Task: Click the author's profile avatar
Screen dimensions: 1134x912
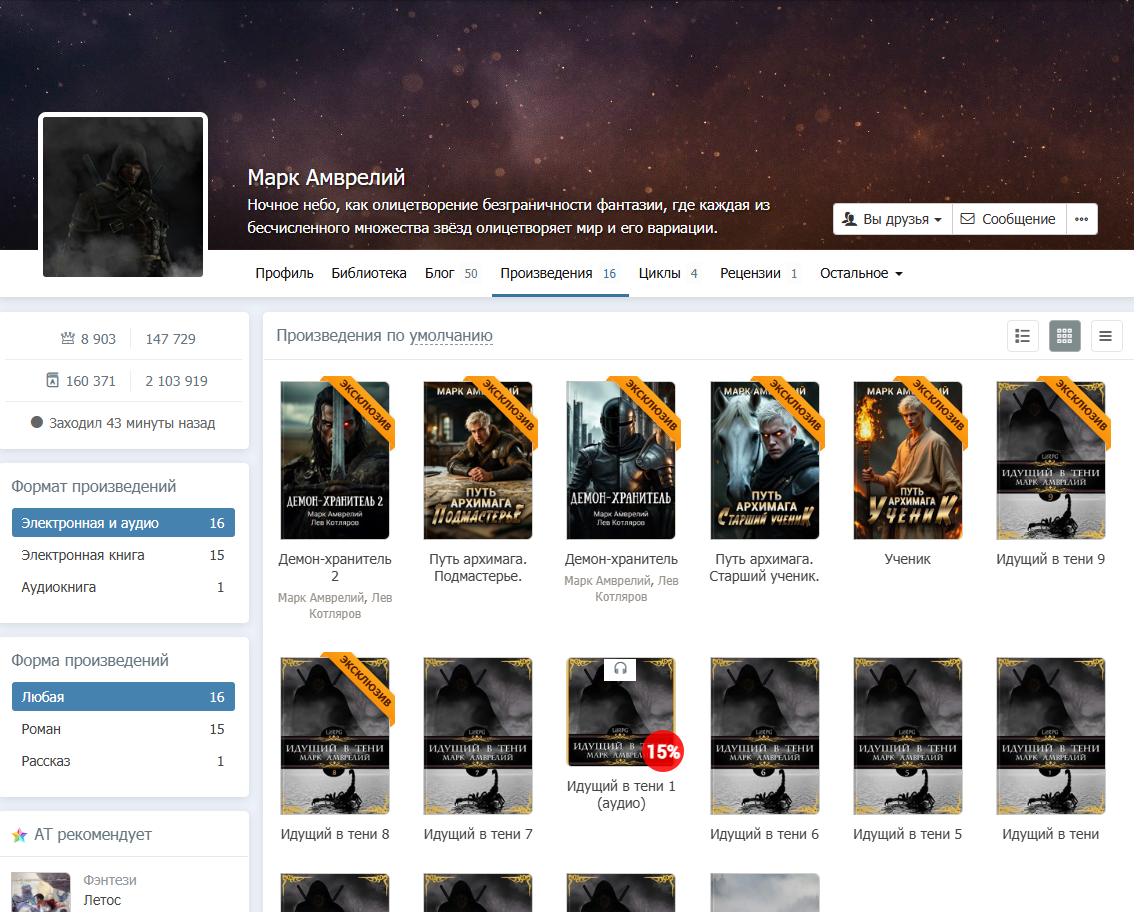Action: point(123,196)
